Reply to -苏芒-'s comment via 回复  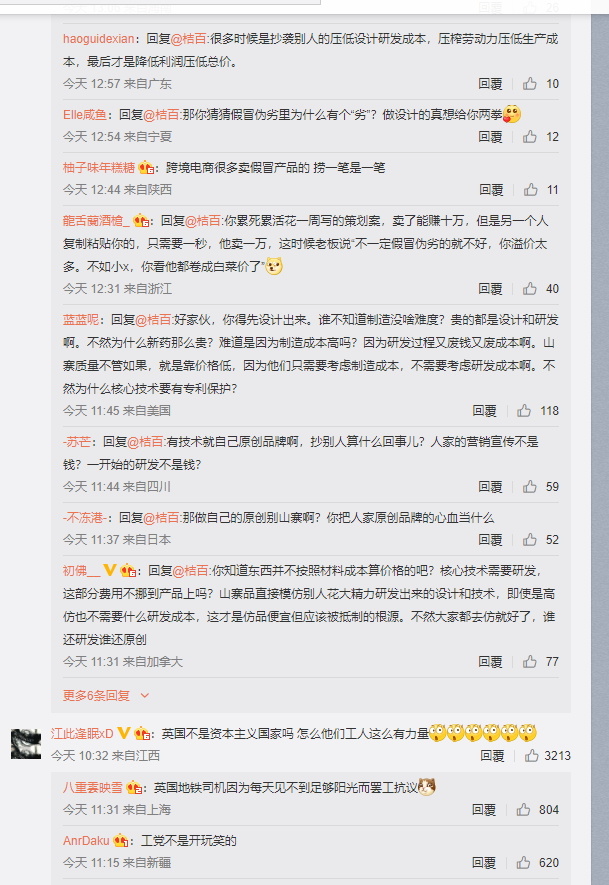pos(490,487)
